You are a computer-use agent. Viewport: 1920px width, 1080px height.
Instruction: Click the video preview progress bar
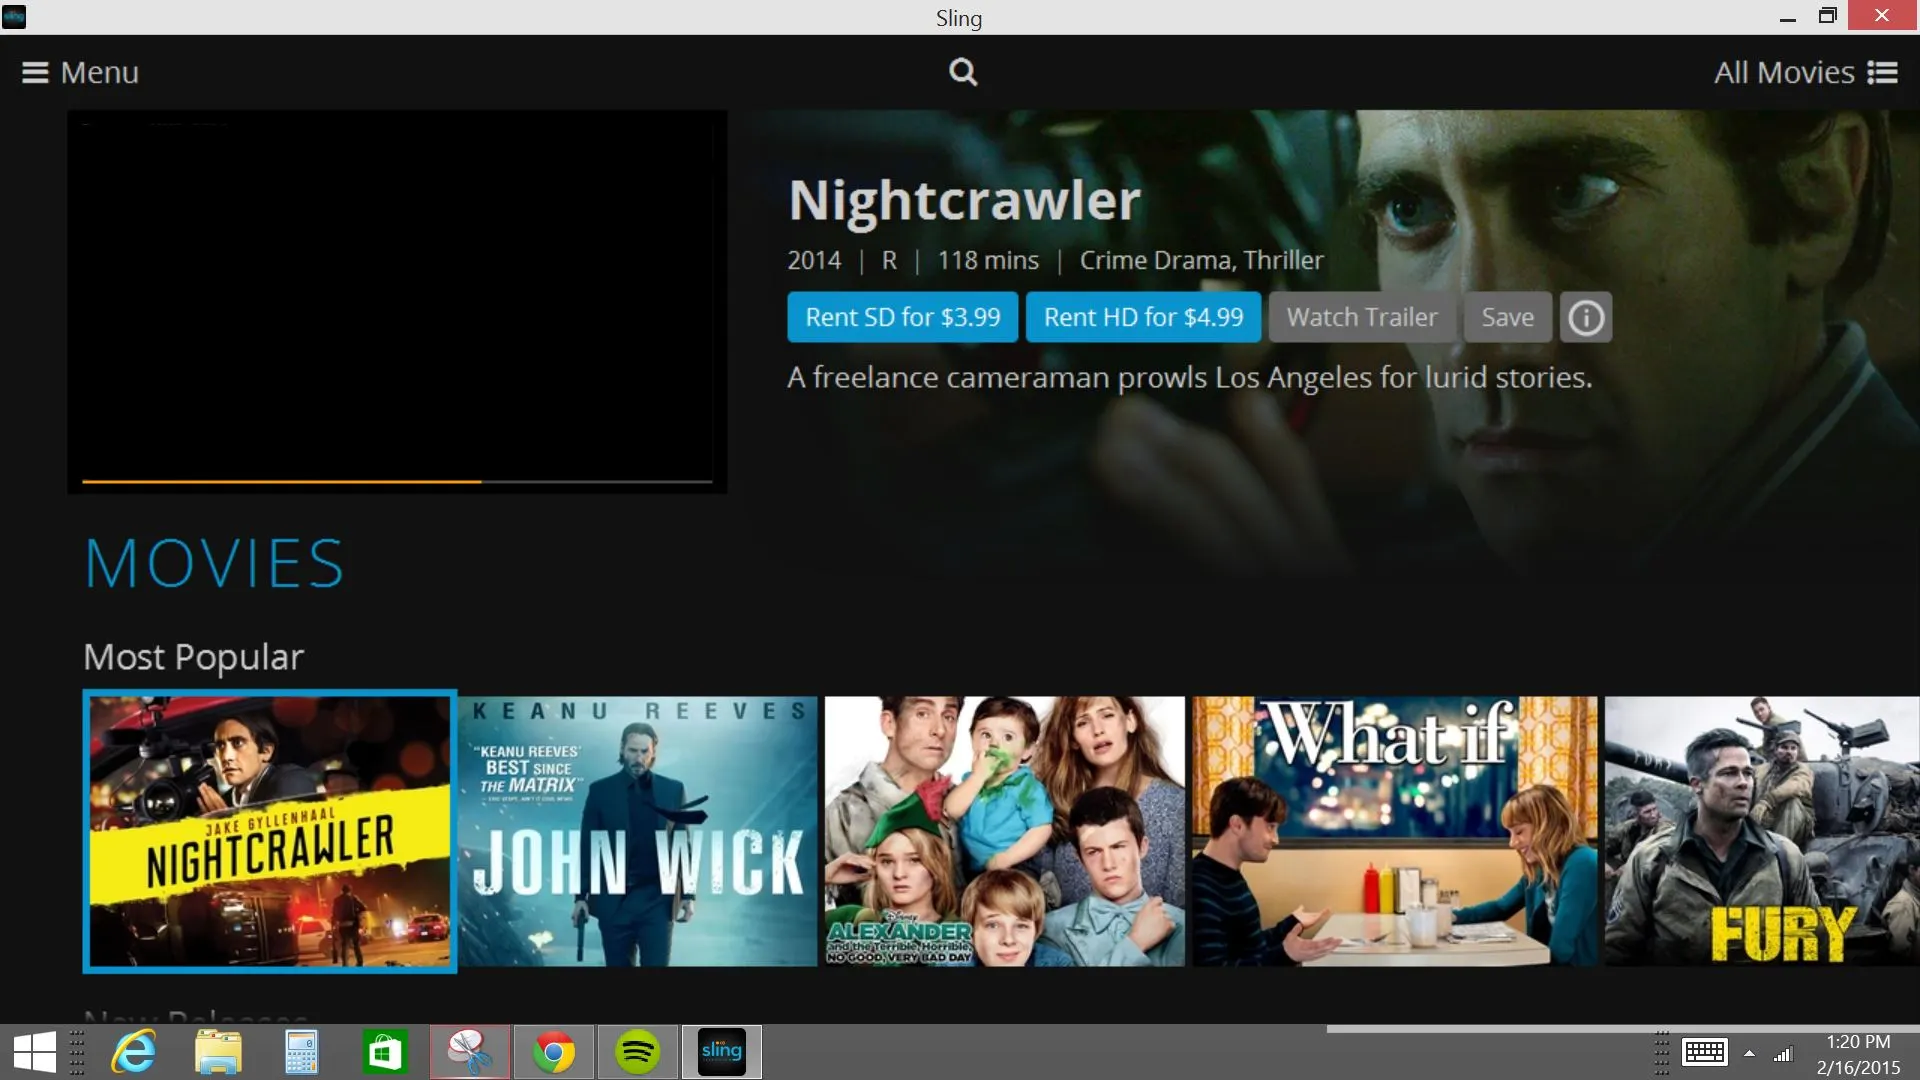(397, 482)
